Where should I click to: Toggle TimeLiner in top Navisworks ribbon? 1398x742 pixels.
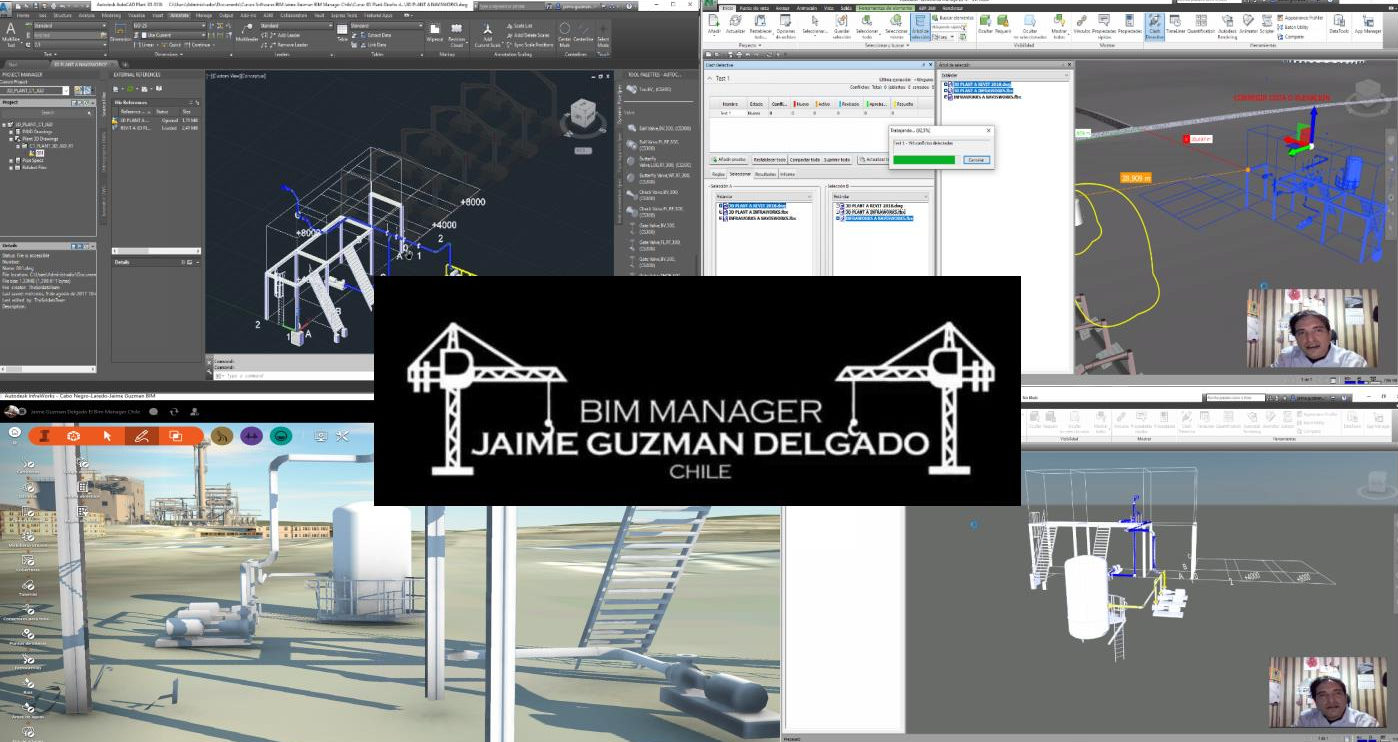(1176, 25)
